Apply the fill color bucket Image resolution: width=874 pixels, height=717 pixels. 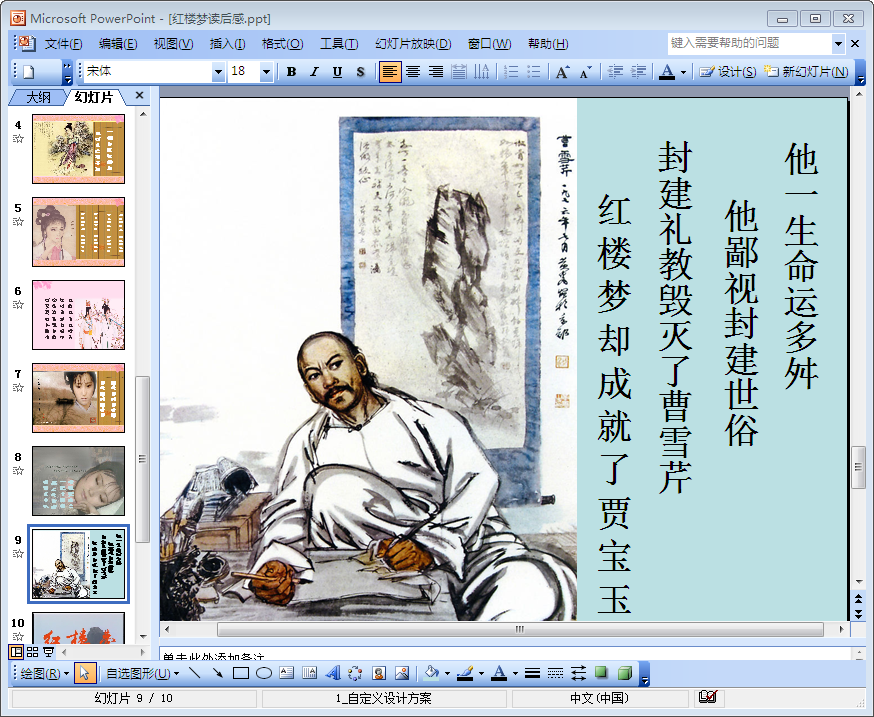(x=433, y=673)
